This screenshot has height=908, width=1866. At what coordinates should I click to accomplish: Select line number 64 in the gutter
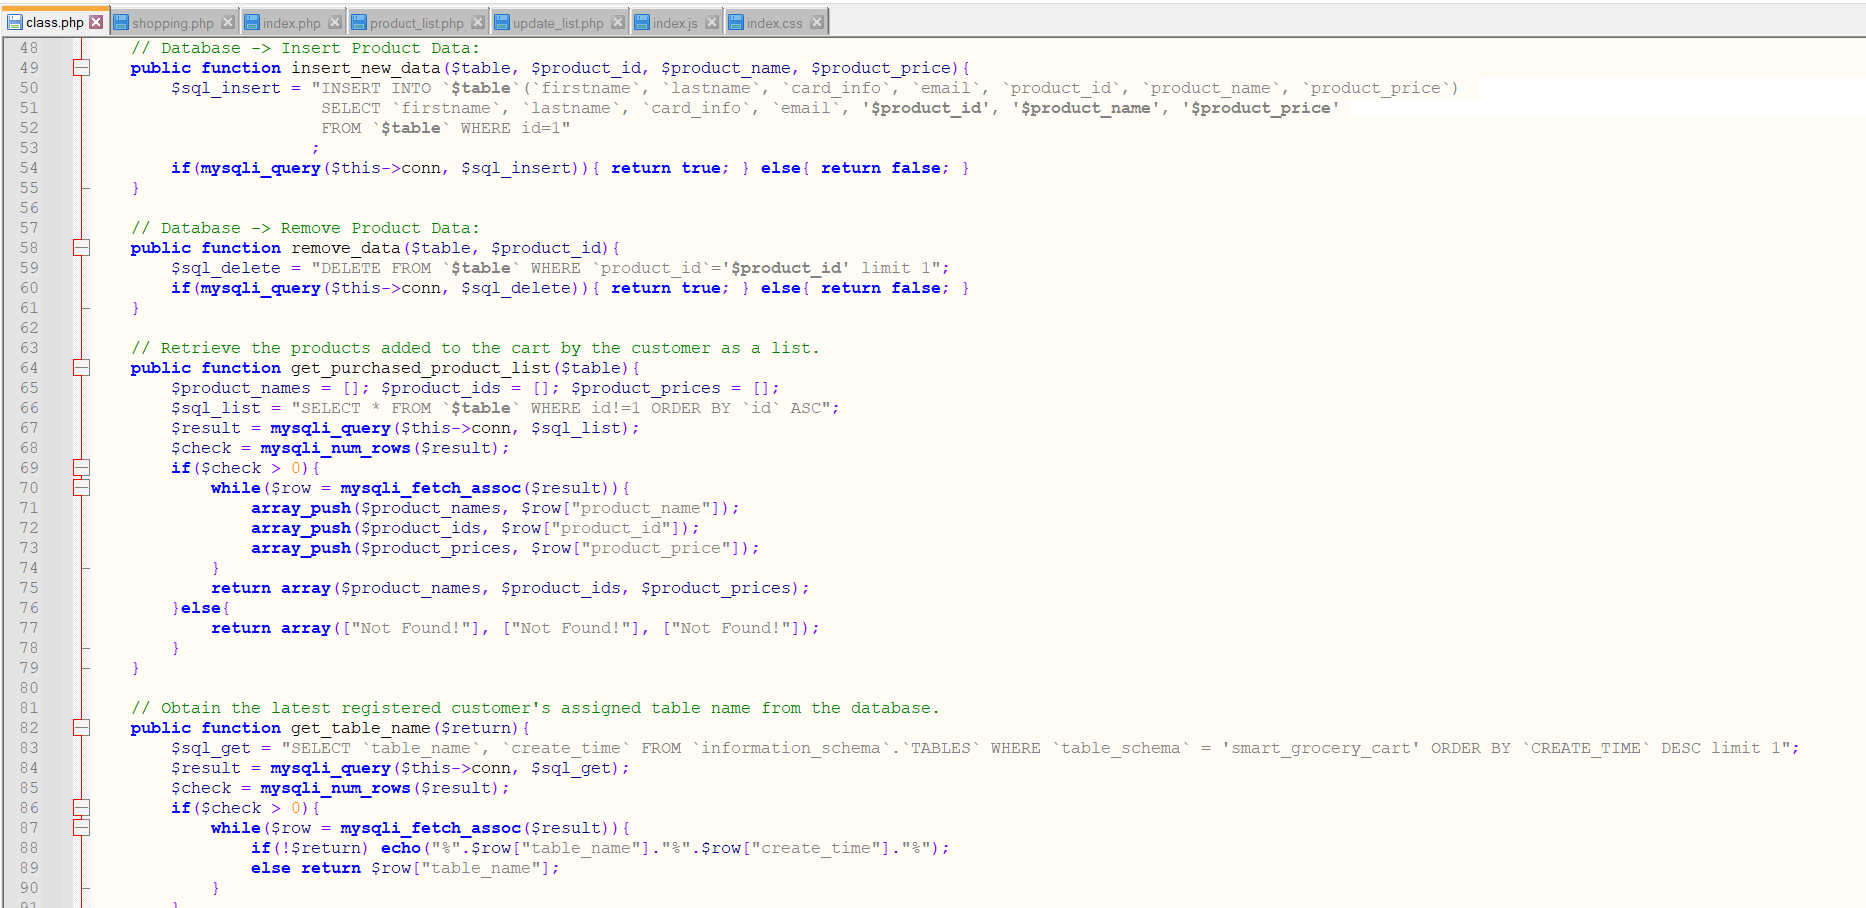point(30,367)
